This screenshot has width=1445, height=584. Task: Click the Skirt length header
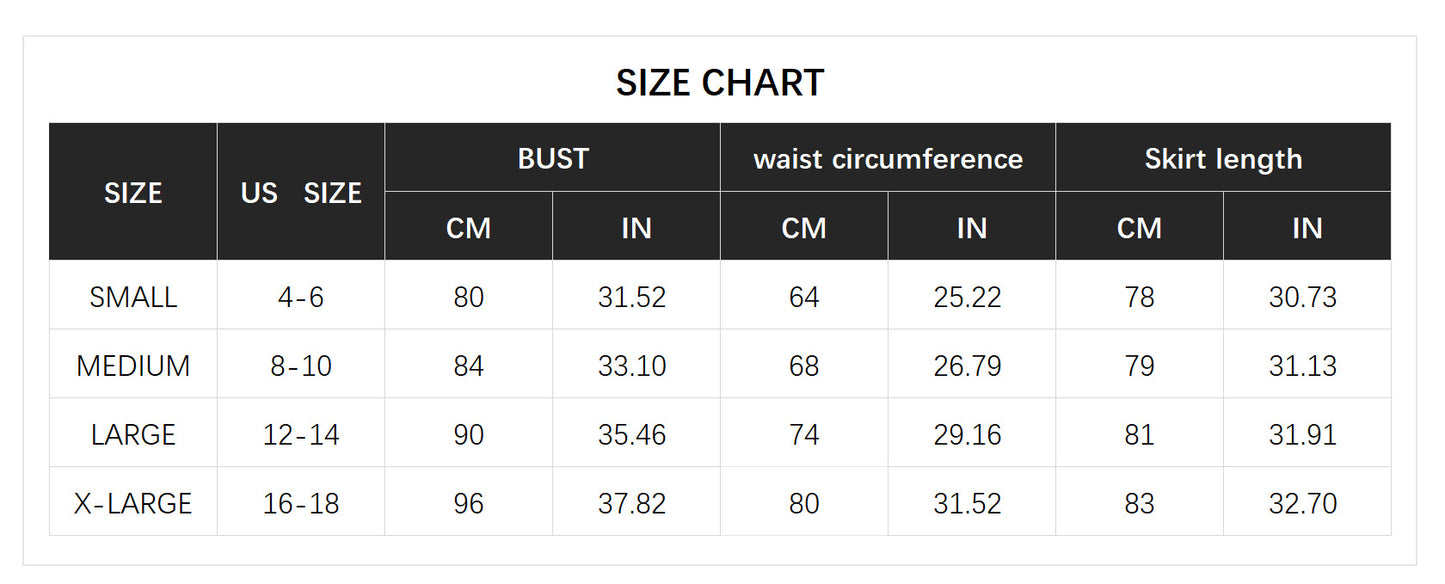coord(1223,159)
